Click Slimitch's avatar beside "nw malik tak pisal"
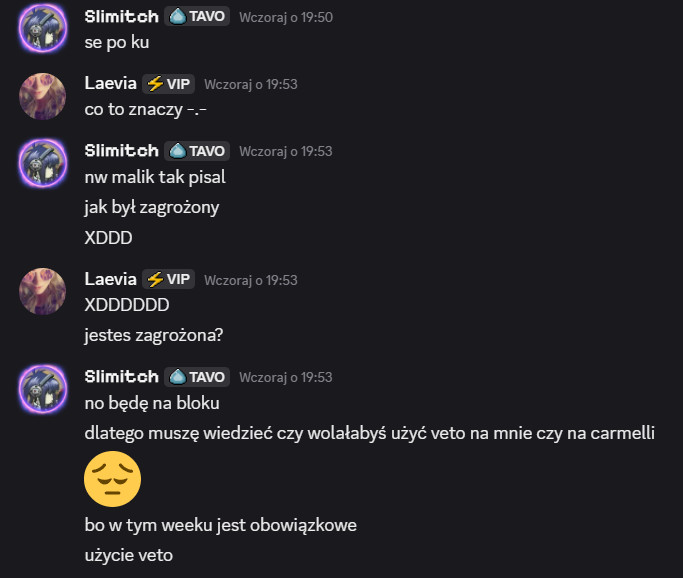683x578 pixels. pos(44,163)
